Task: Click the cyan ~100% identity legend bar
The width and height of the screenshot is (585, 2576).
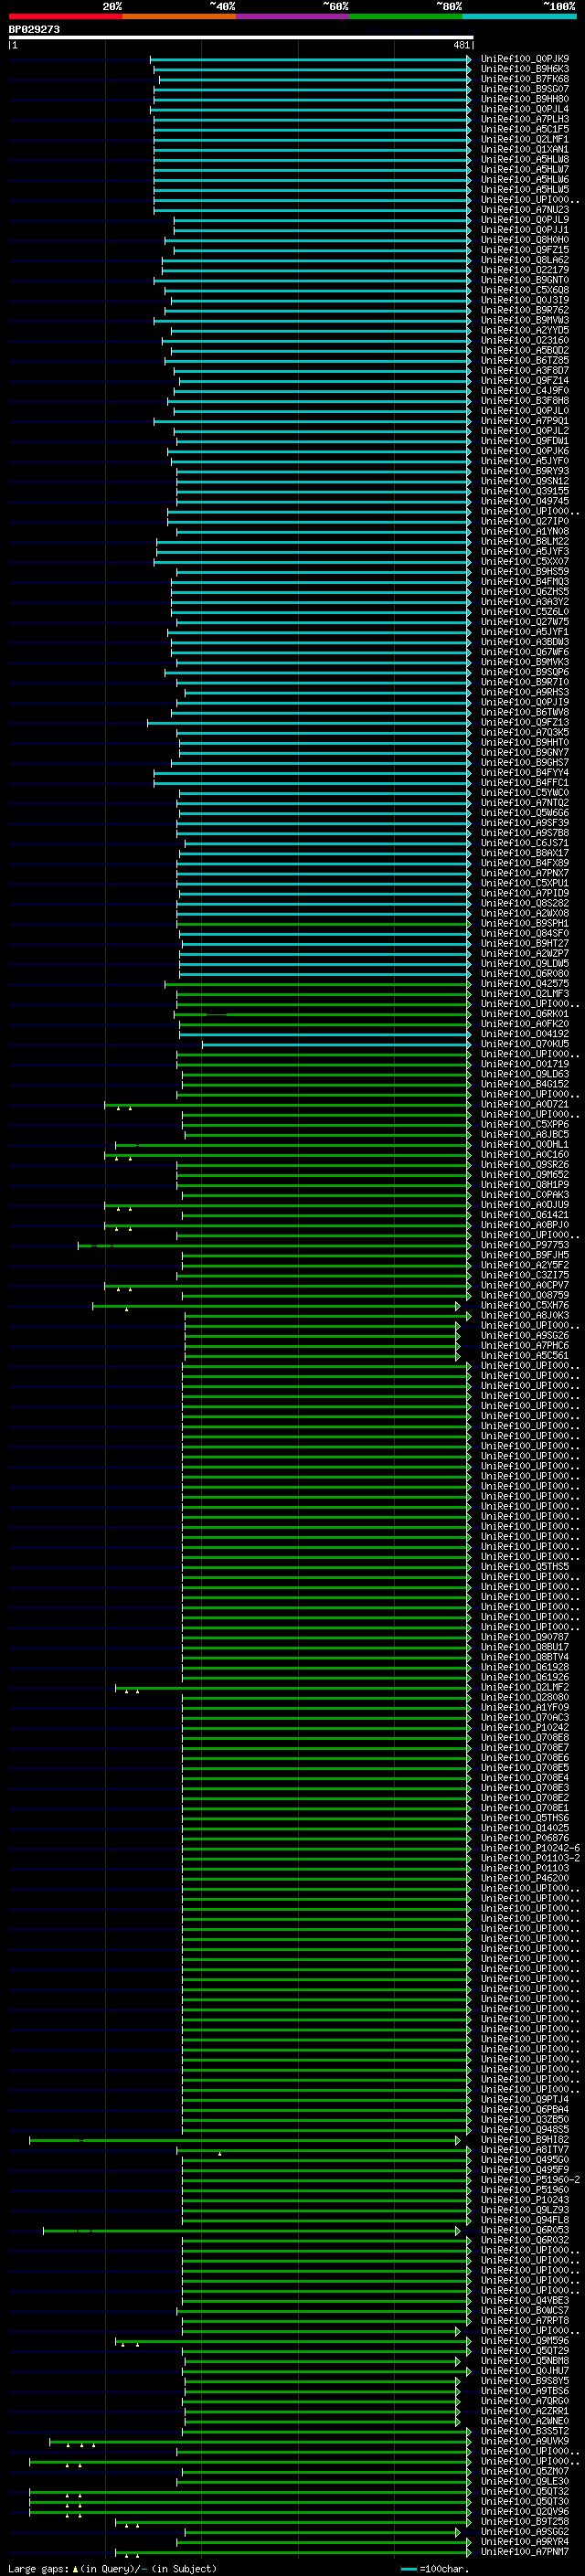Action: pos(520,16)
